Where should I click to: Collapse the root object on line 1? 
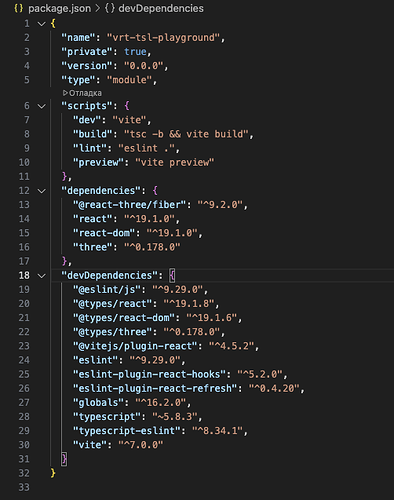click(x=42, y=24)
